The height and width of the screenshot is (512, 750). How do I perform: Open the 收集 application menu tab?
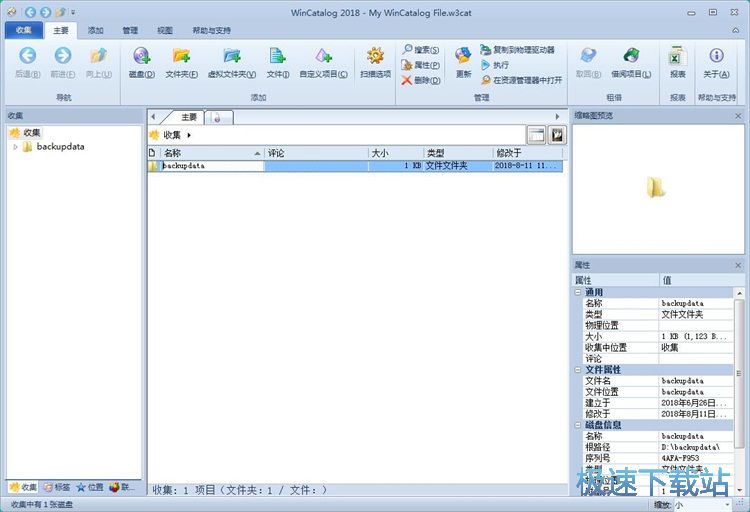23,30
